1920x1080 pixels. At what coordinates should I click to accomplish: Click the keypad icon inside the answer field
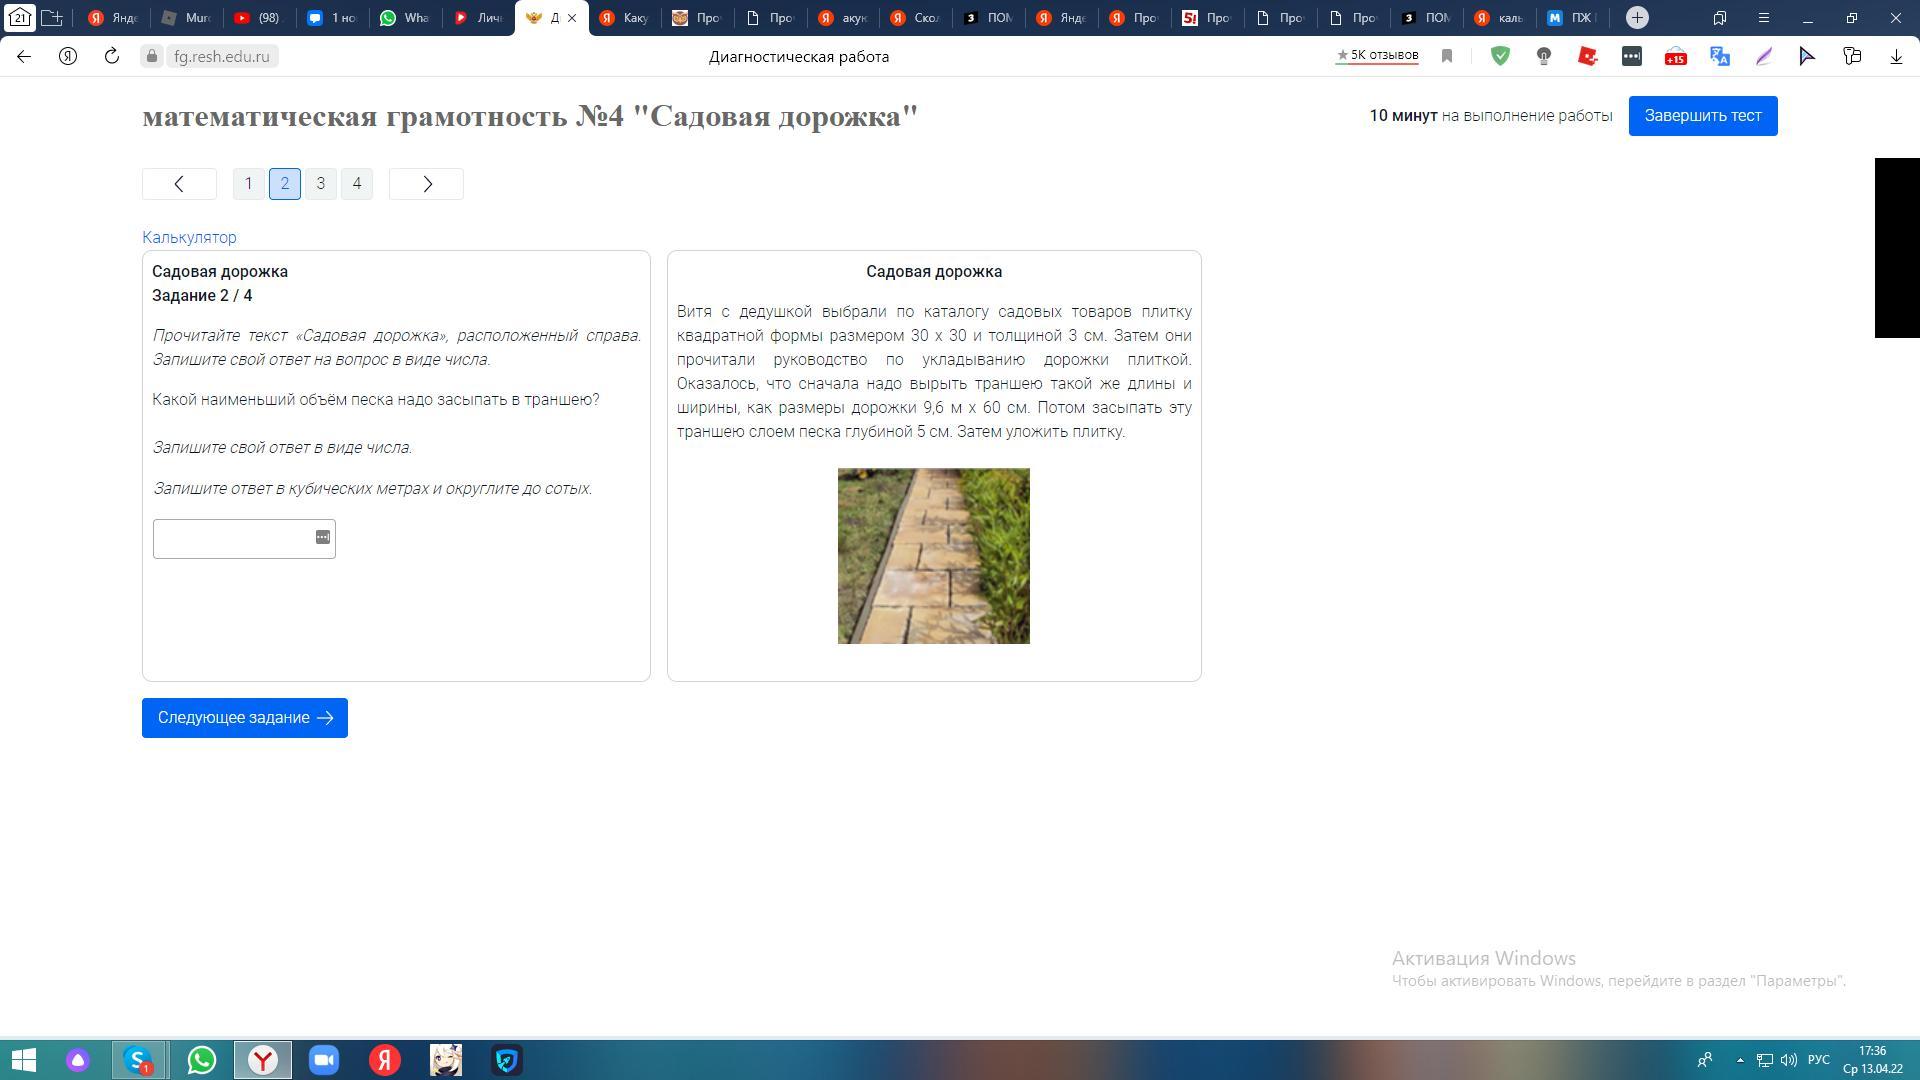pyautogui.click(x=323, y=538)
